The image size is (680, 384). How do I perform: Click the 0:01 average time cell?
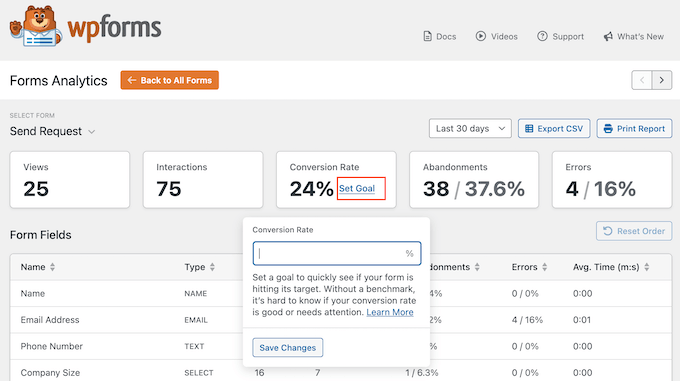point(582,320)
